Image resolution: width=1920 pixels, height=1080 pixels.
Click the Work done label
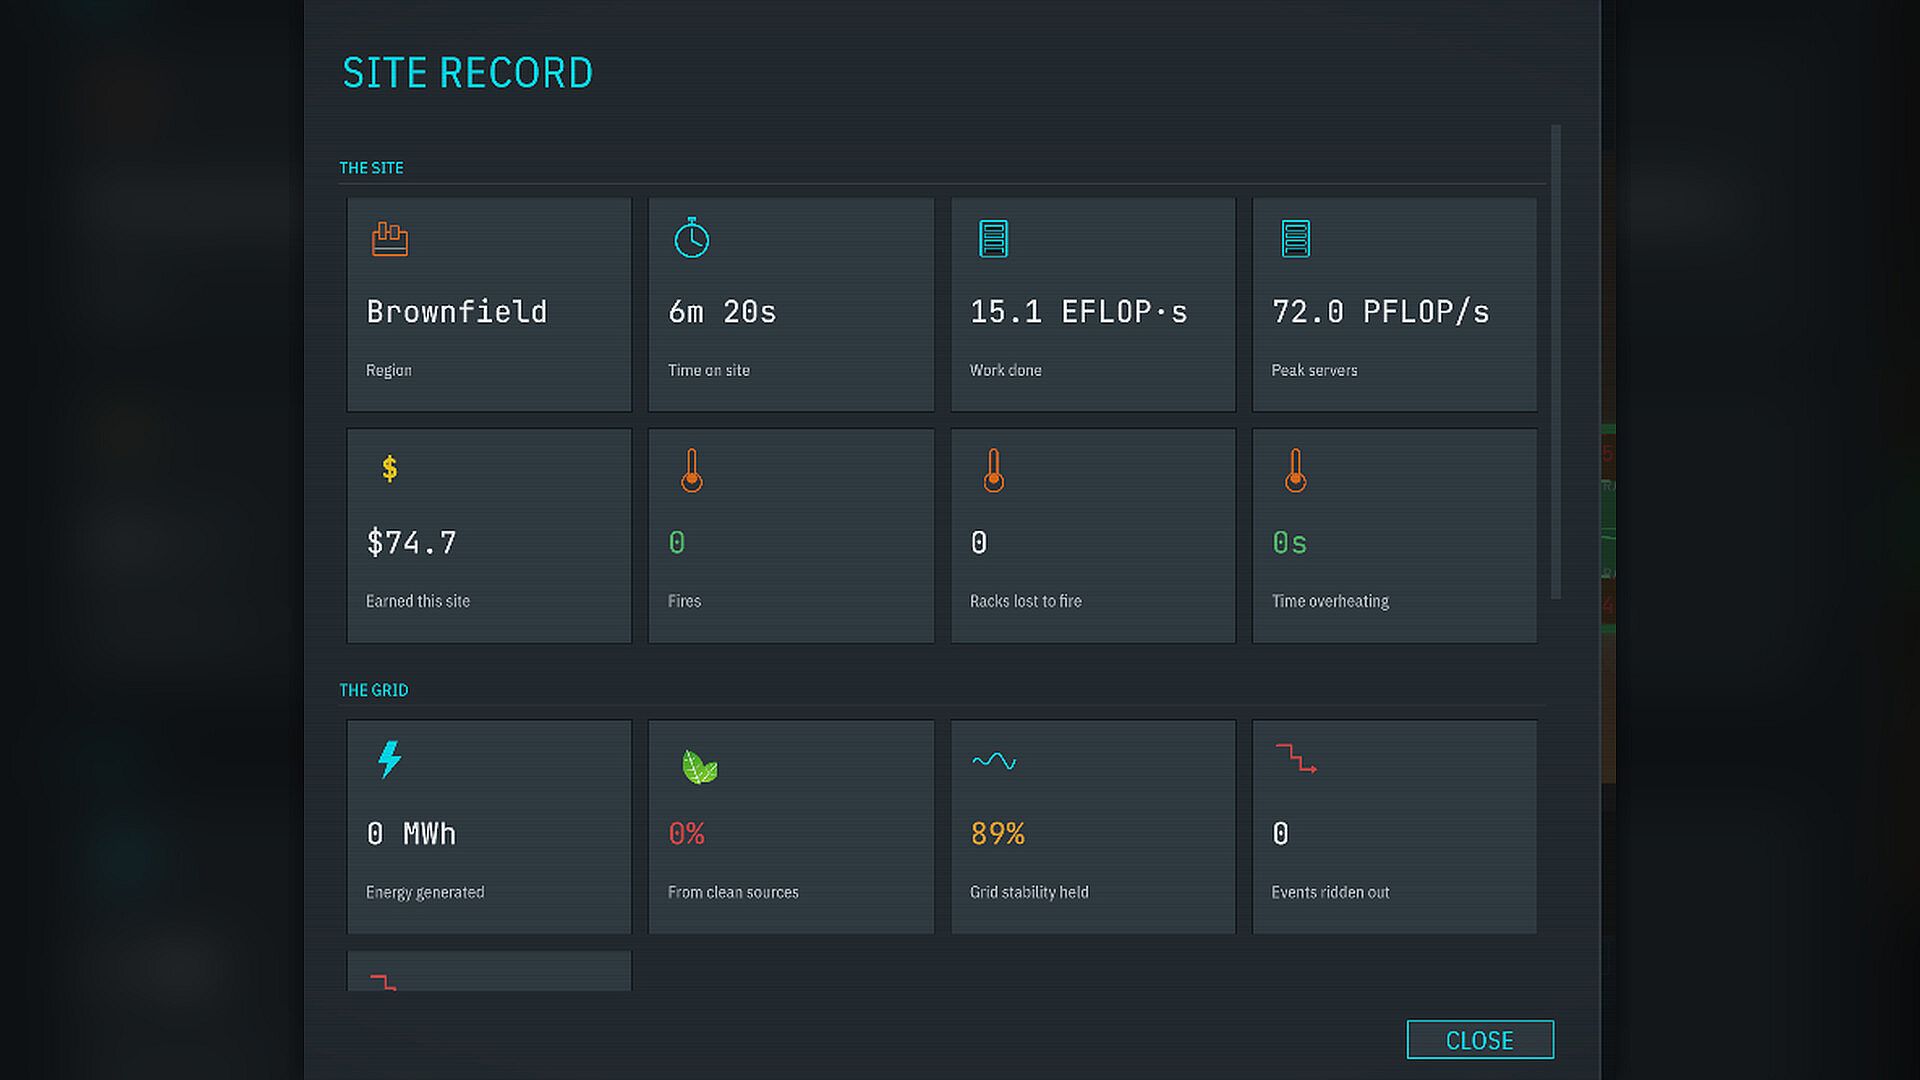click(1006, 370)
